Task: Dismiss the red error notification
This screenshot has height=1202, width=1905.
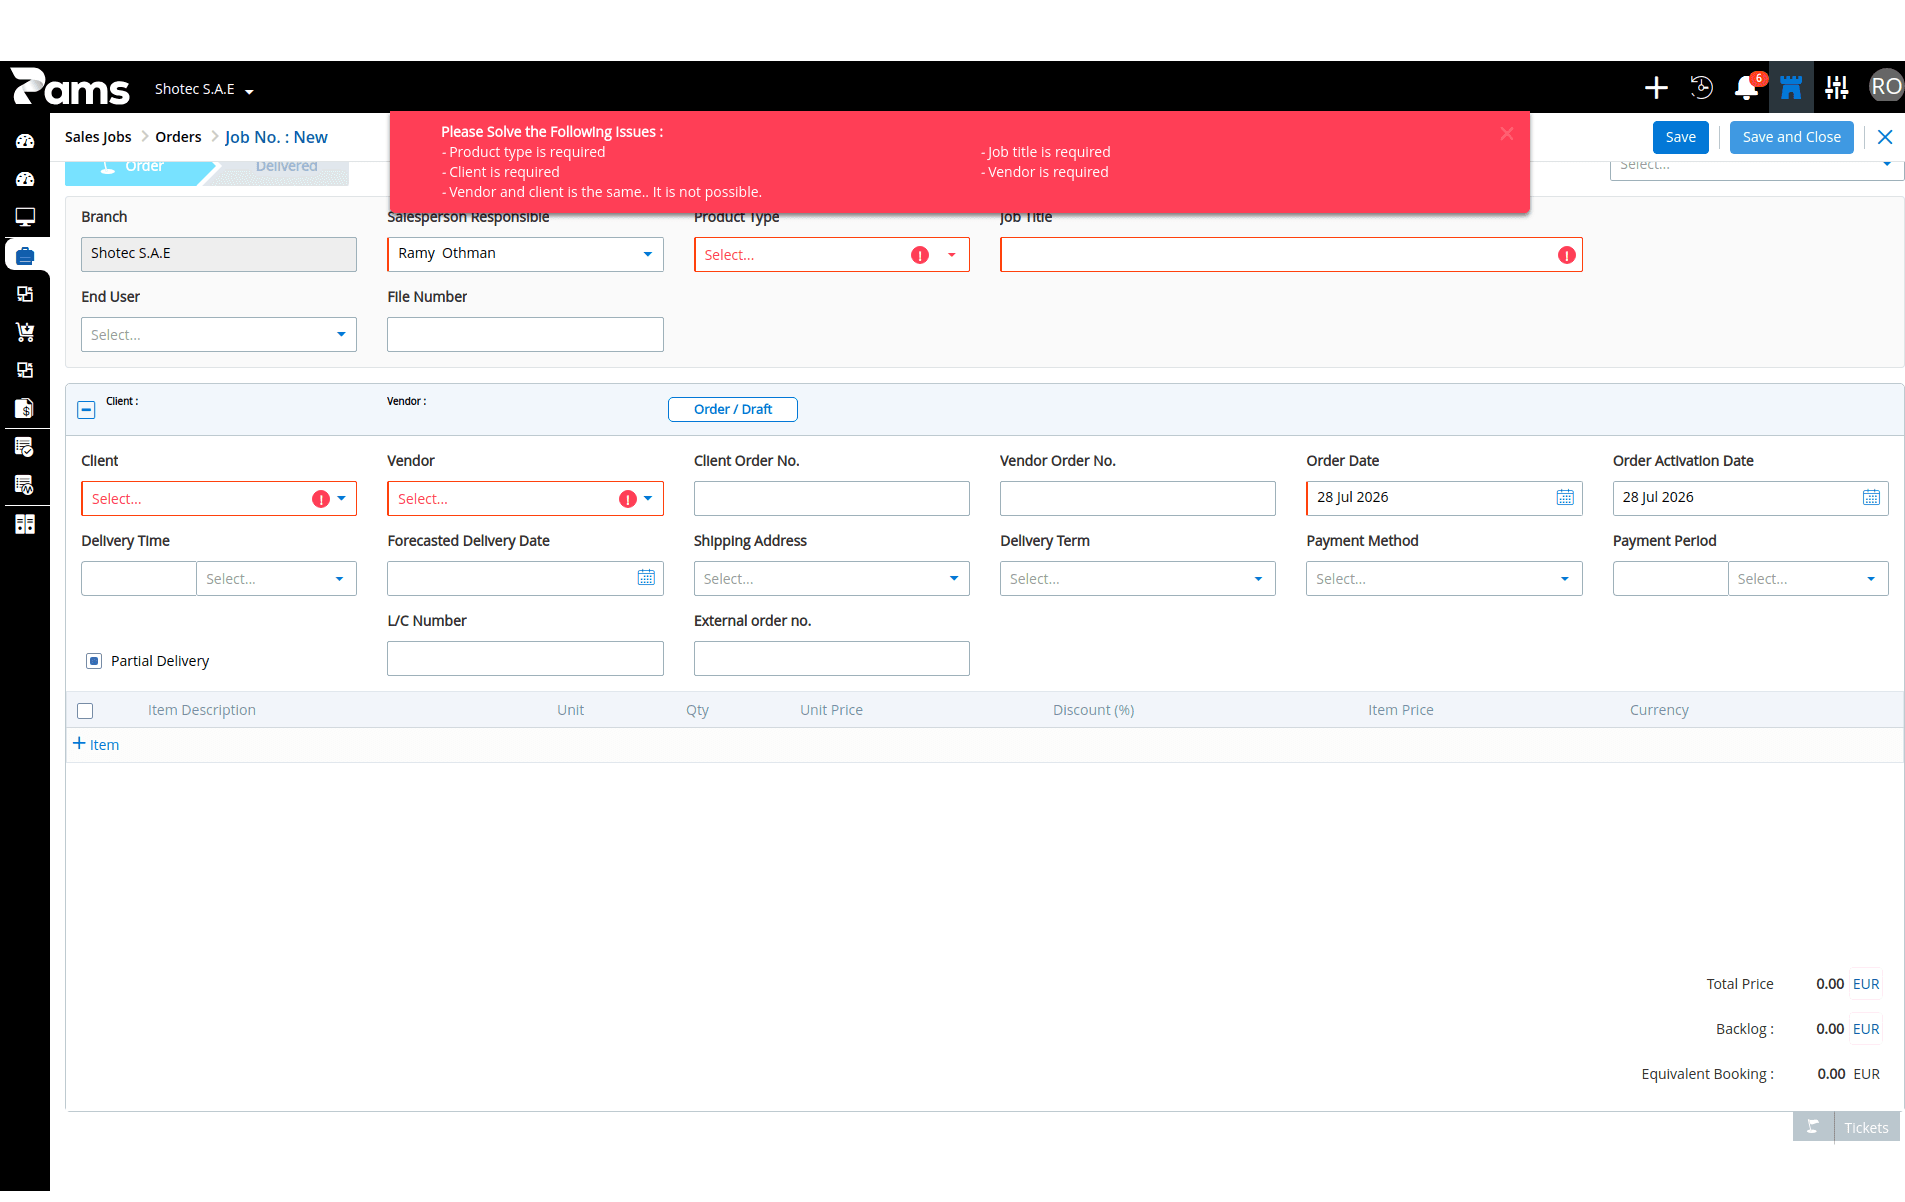Action: 1506,134
